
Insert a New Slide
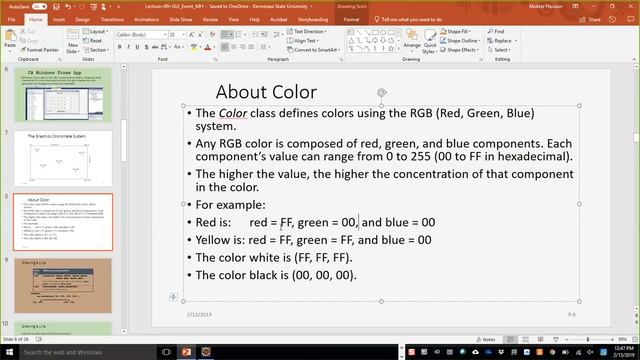[x=73, y=42]
